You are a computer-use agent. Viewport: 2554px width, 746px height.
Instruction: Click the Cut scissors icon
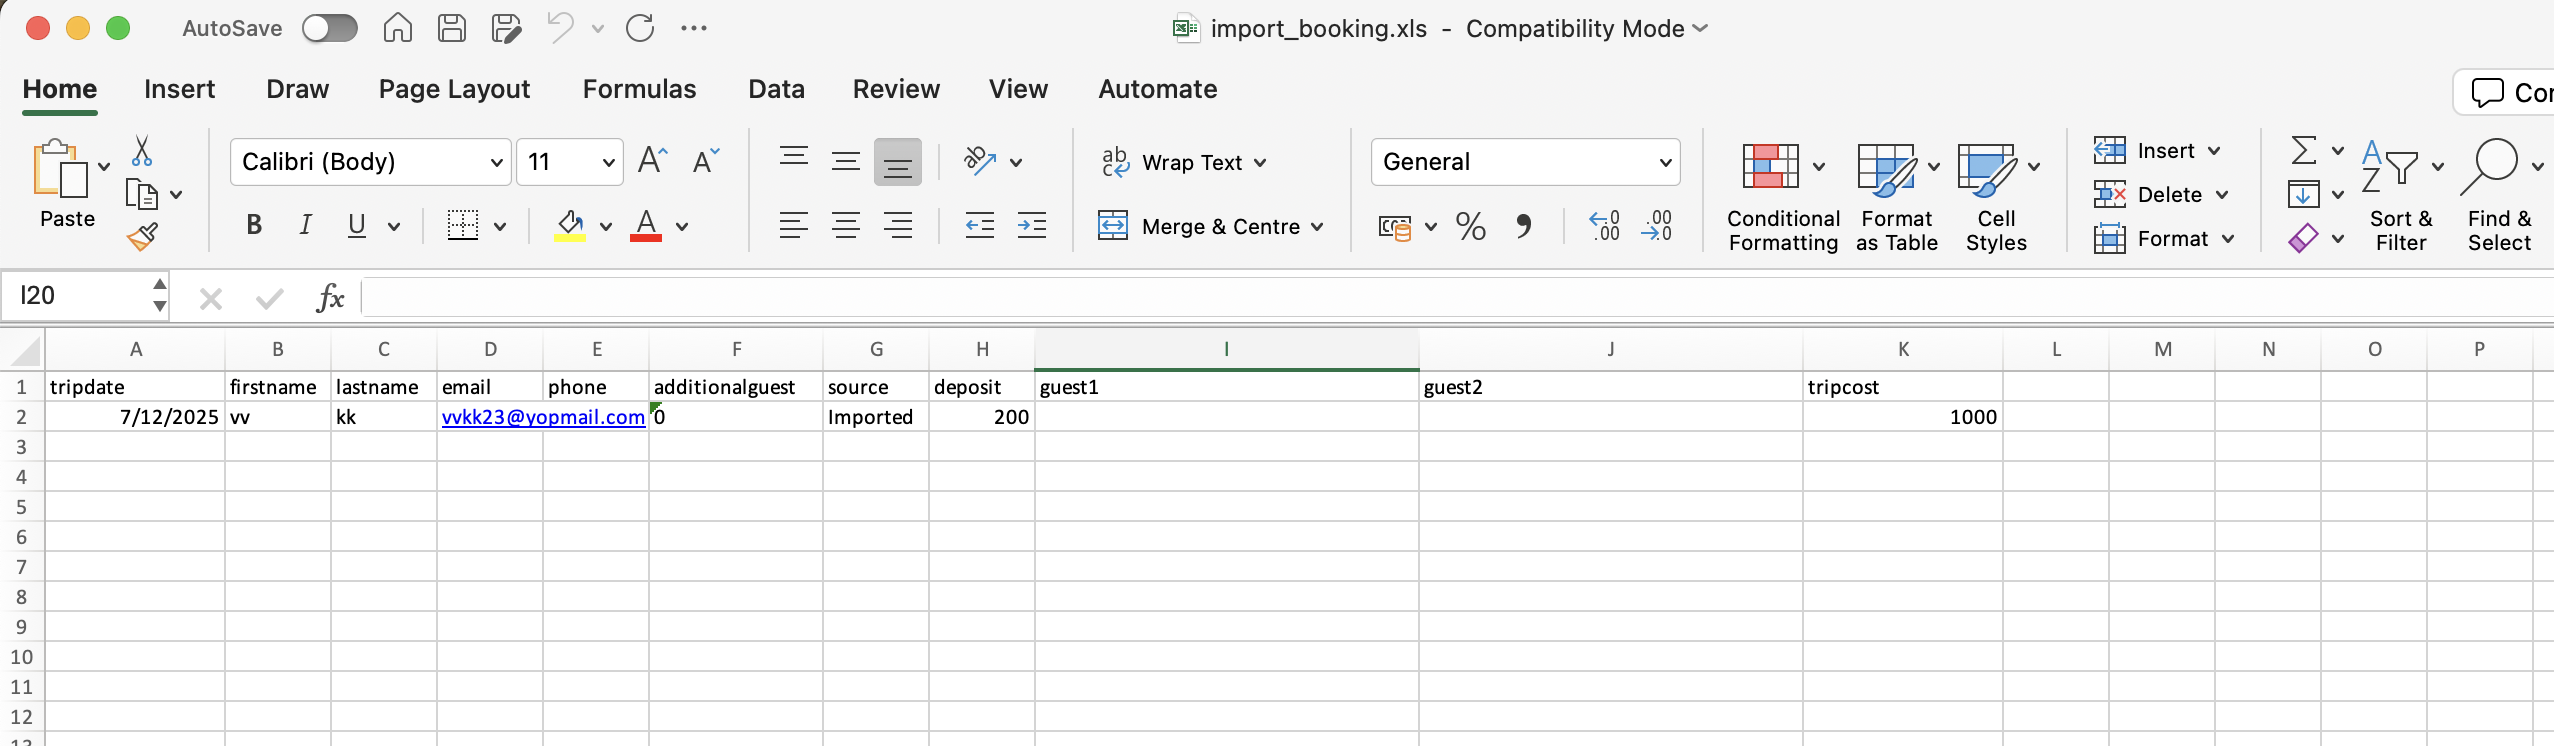(142, 152)
